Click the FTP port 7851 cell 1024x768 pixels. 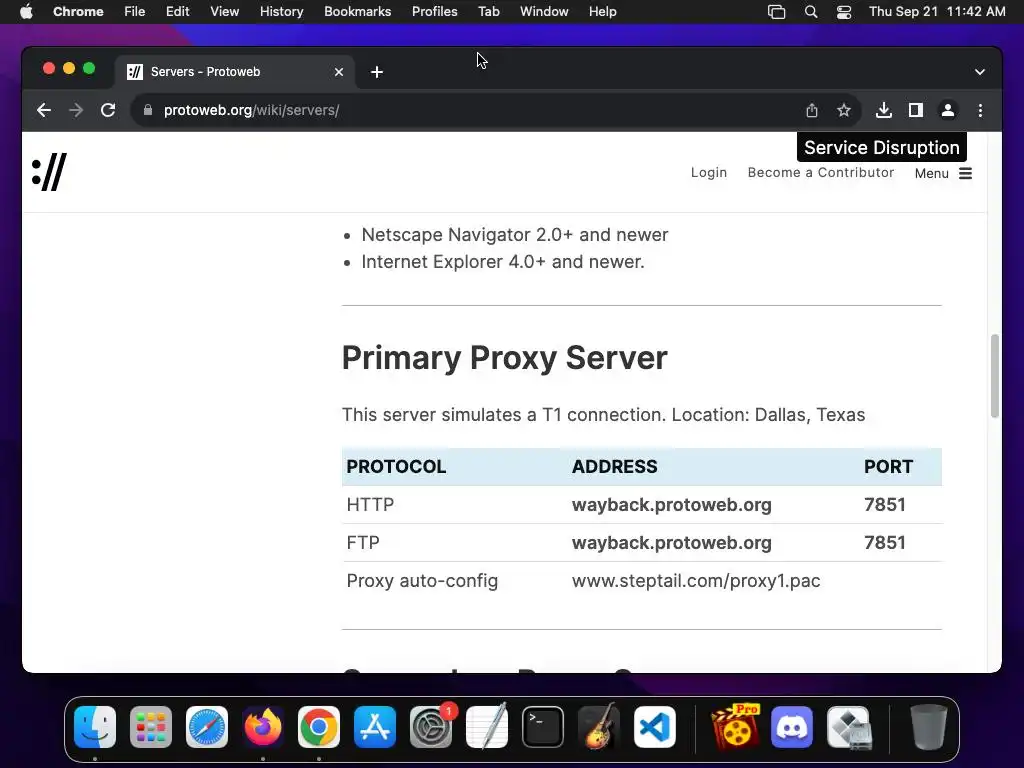(x=884, y=543)
